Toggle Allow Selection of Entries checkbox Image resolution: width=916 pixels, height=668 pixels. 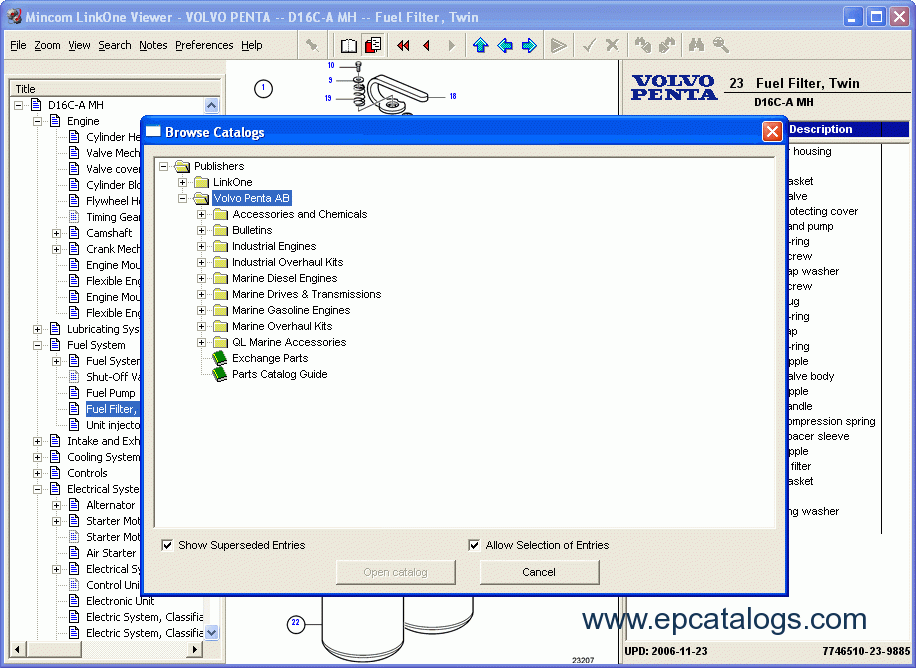click(474, 545)
